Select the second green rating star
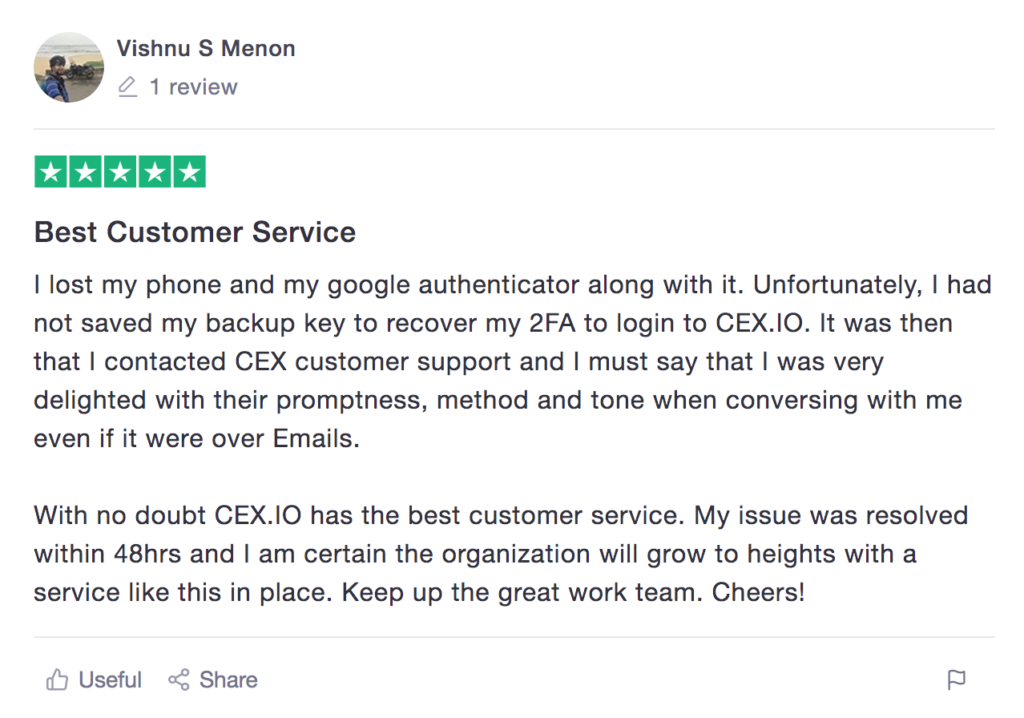Image resolution: width=1024 pixels, height=718 pixels. (x=86, y=172)
